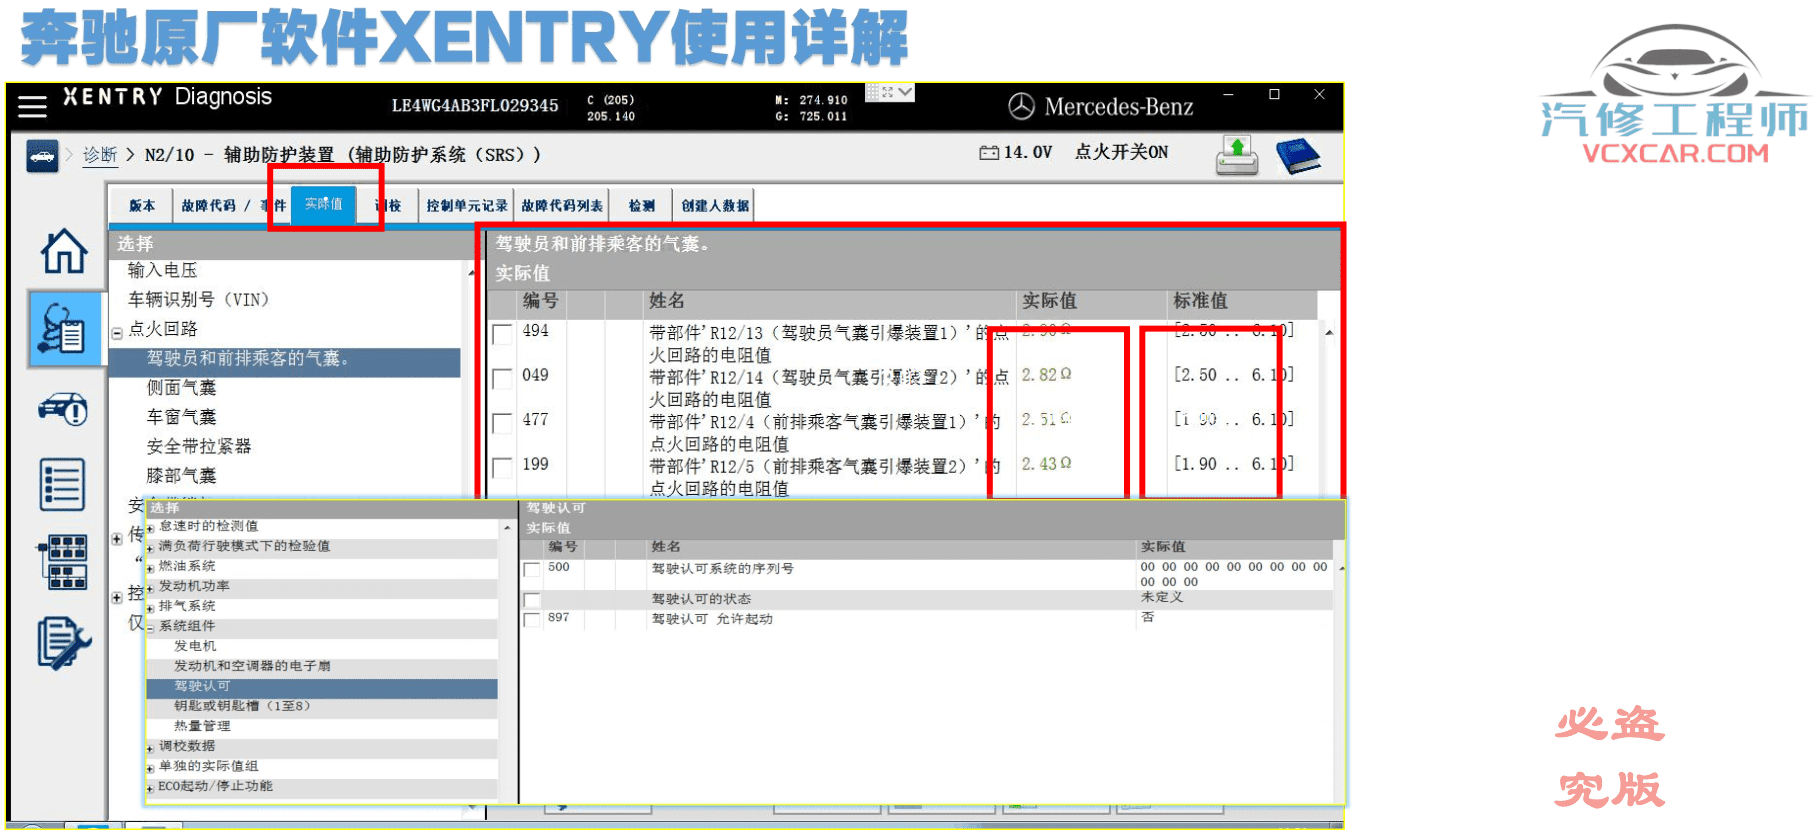Screen dimensions: 1818x833
Task: Collapse the 点火回路 tree node
Action: [117, 333]
